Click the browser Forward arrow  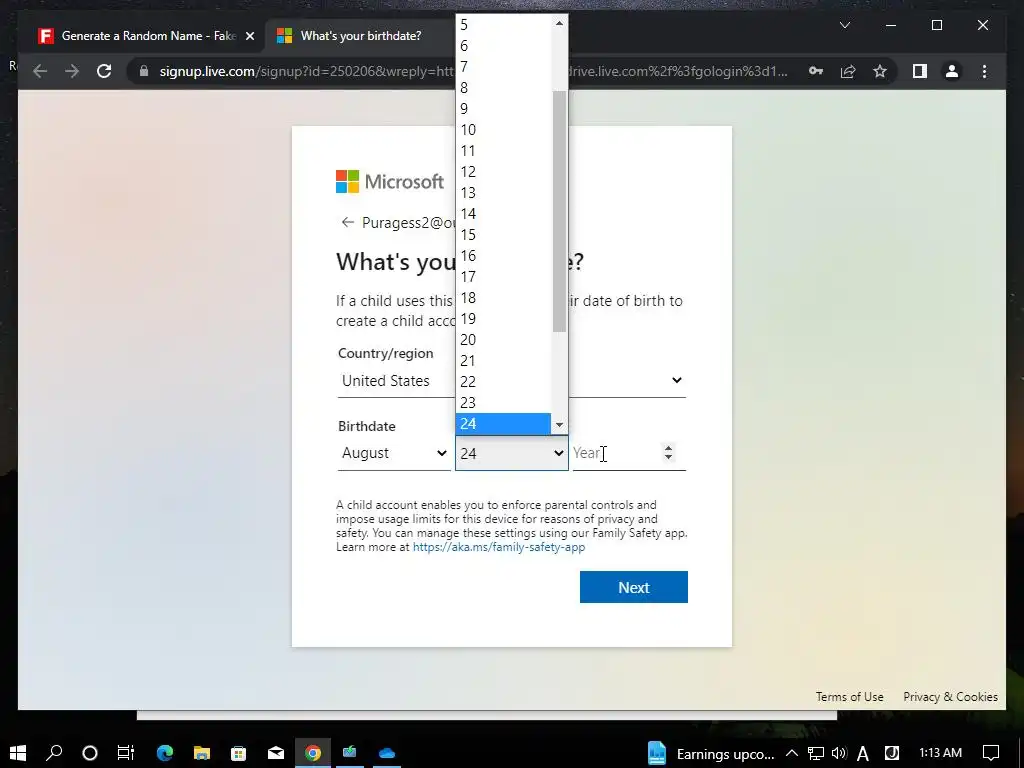[72, 71]
